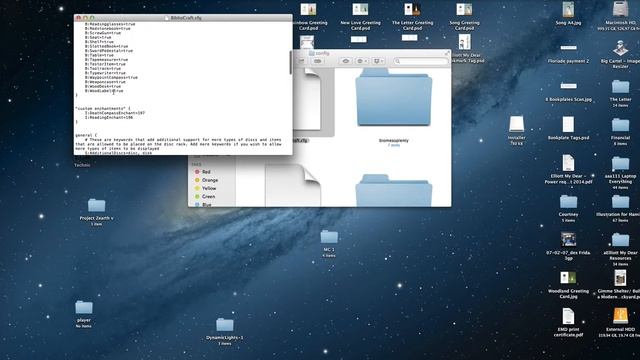This screenshot has width=640, height=360.
Task: Open the Installer disk icon
Action: (x=516, y=124)
